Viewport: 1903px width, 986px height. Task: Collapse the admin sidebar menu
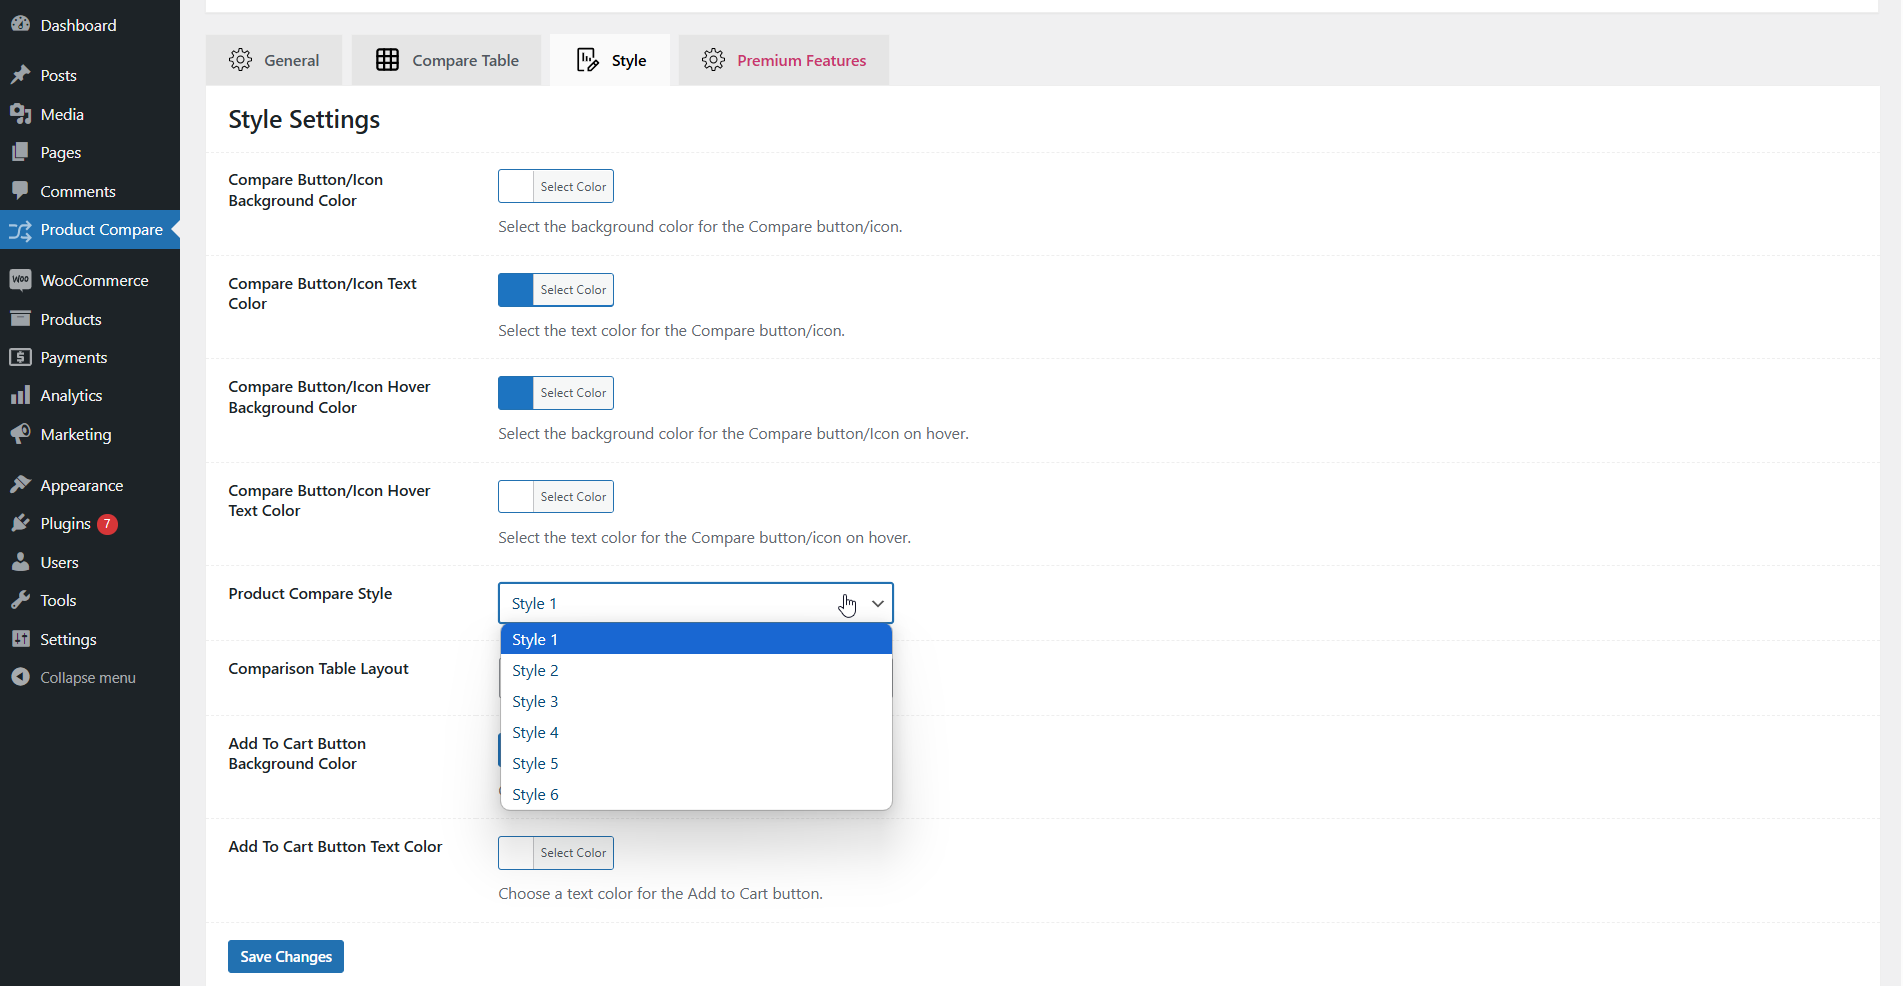[x=87, y=678]
